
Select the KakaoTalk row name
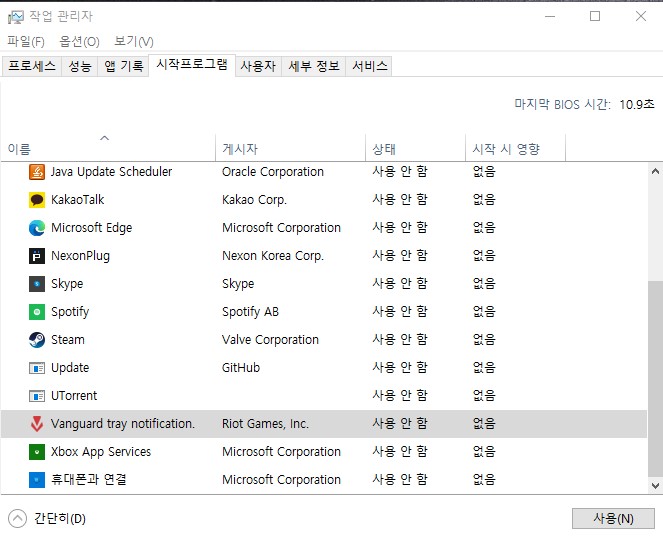77,200
